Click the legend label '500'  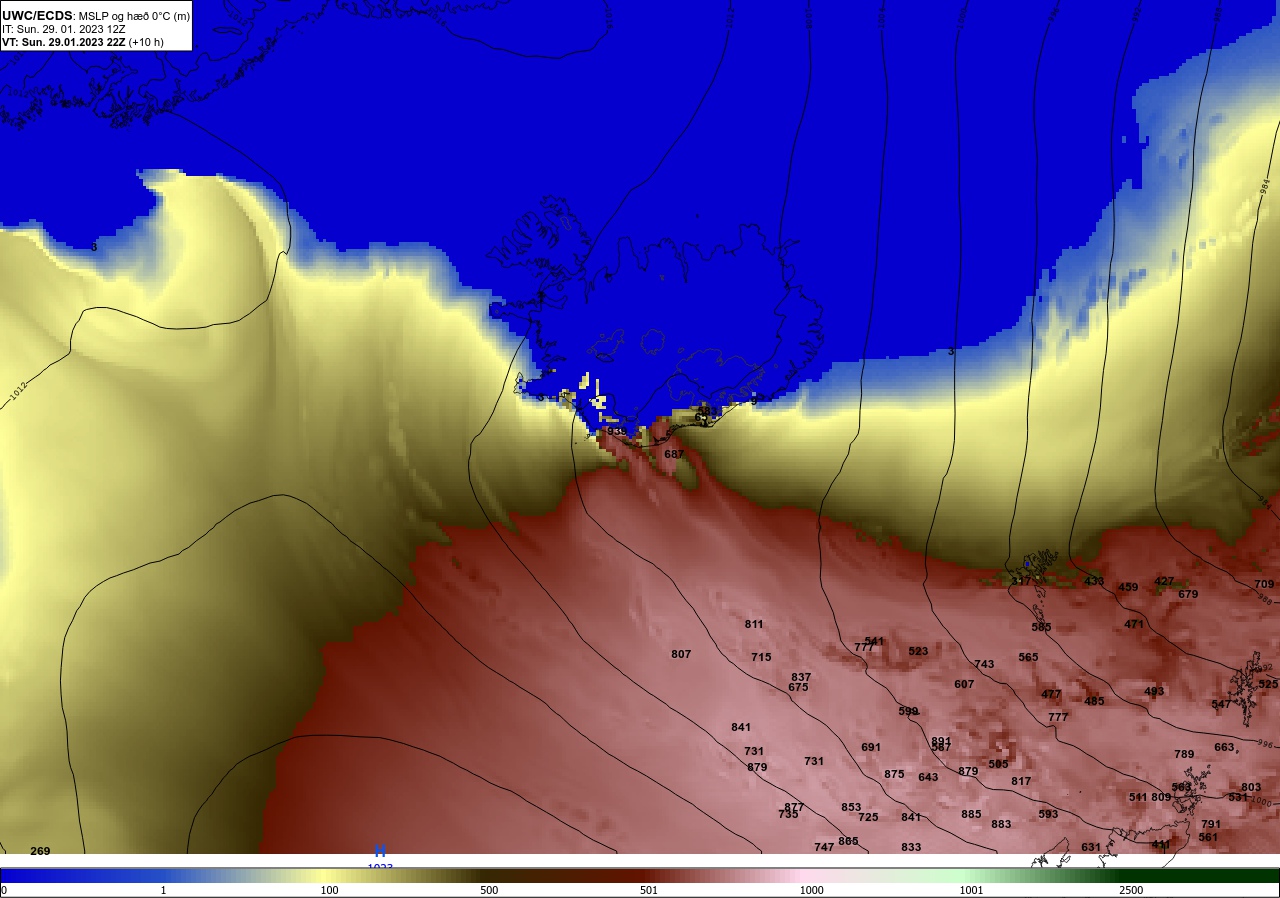click(489, 890)
